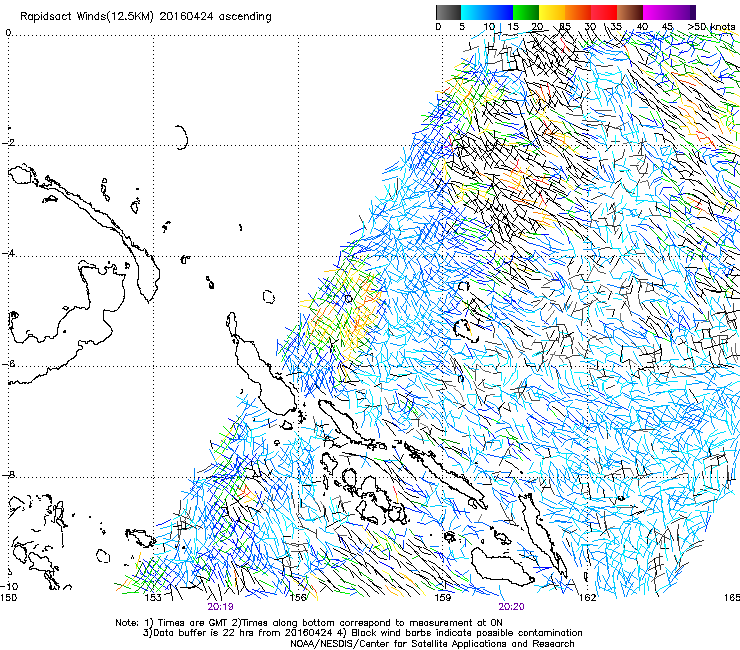Image resolution: width=740 pixels, height=650 pixels.
Task: Click the note 'Times are GMT'
Action: 191,623
